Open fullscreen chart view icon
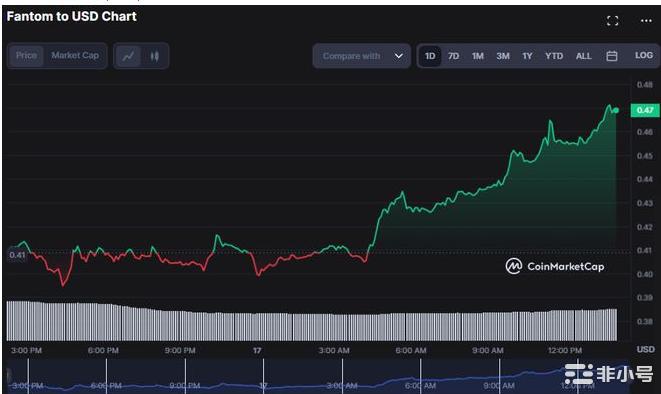The height and width of the screenshot is (394, 661). coord(613,21)
